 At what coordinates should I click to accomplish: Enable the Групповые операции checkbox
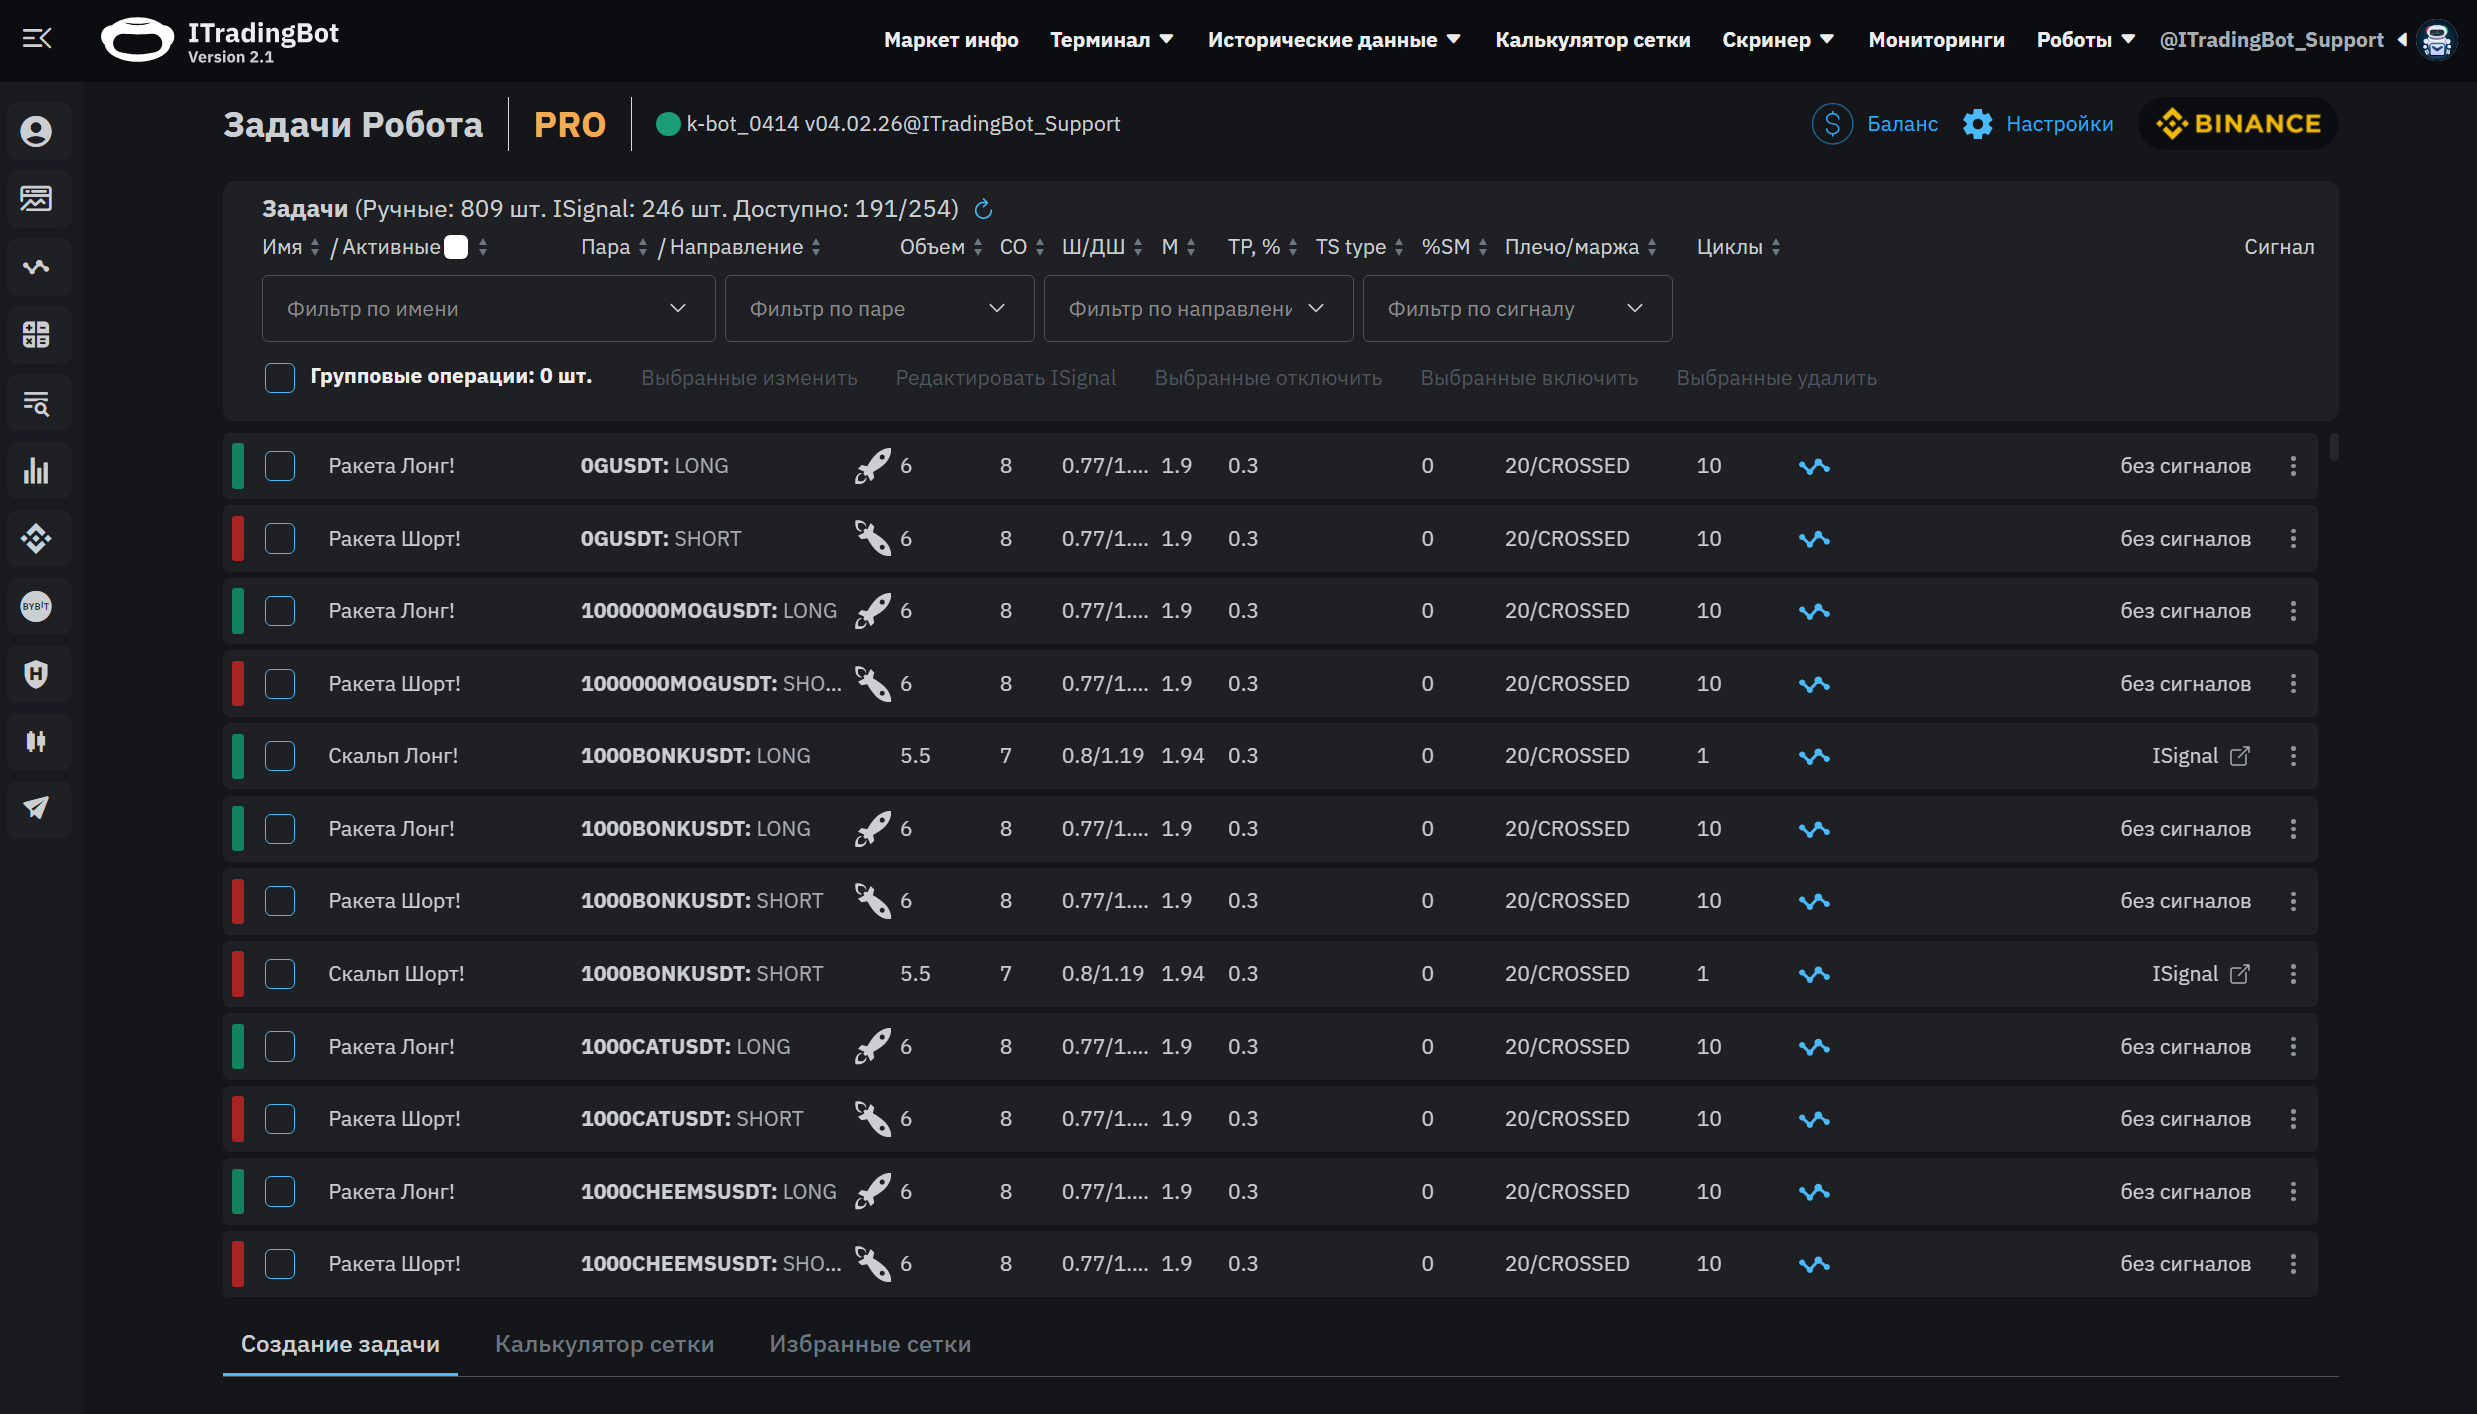pos(279,377)
